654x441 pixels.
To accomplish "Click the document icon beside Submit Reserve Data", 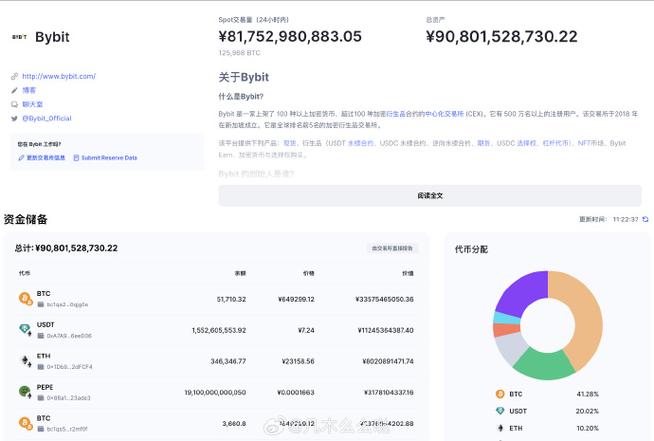I will [x=76, y=158].
